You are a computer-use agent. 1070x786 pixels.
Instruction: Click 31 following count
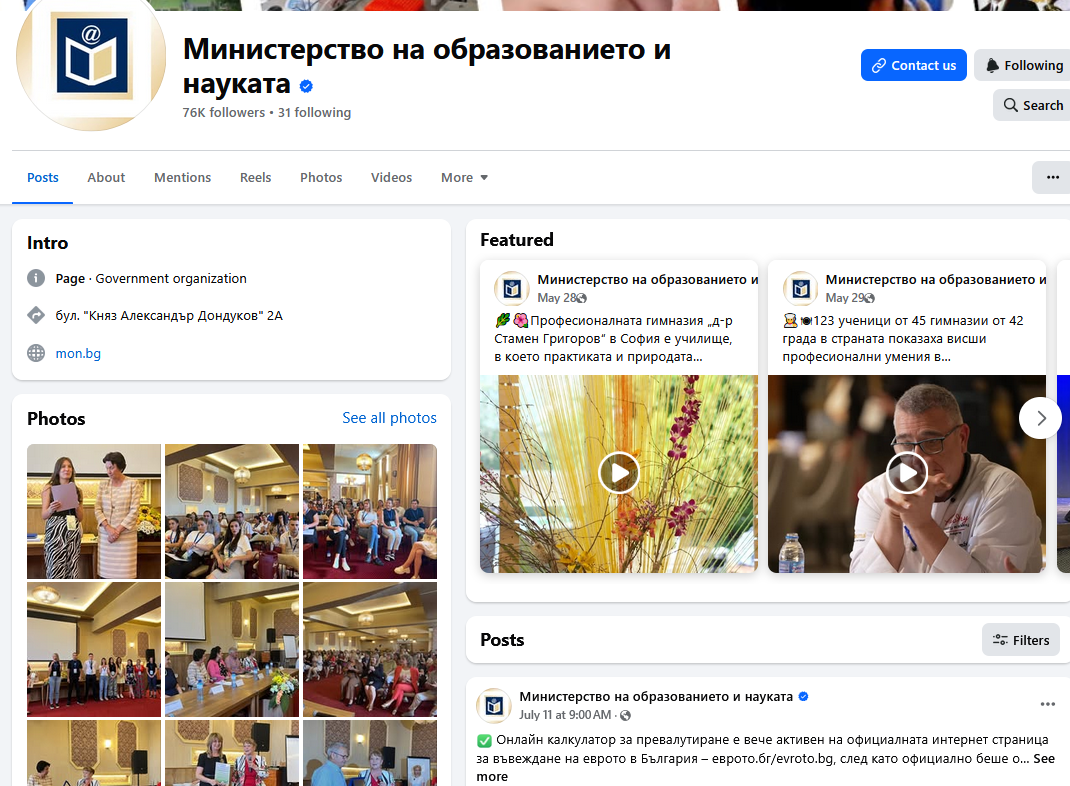coord(314,113)
